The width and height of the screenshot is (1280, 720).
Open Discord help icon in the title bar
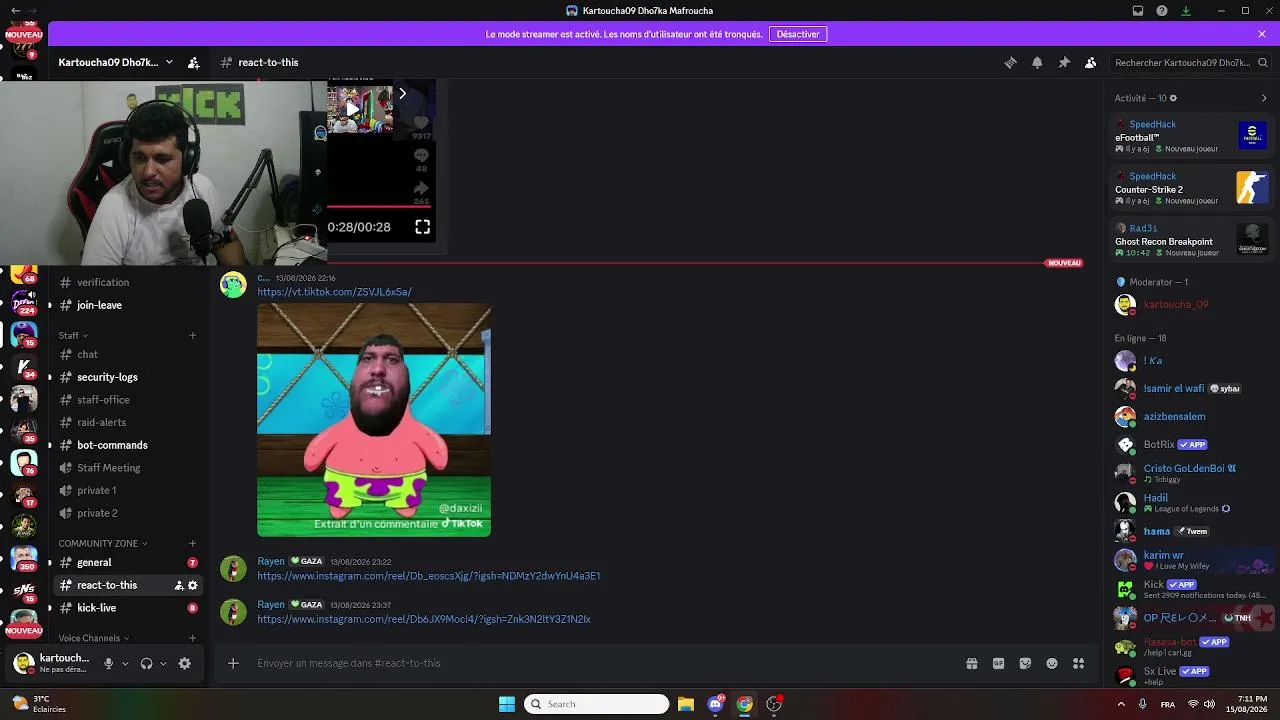coord(1162,11)
